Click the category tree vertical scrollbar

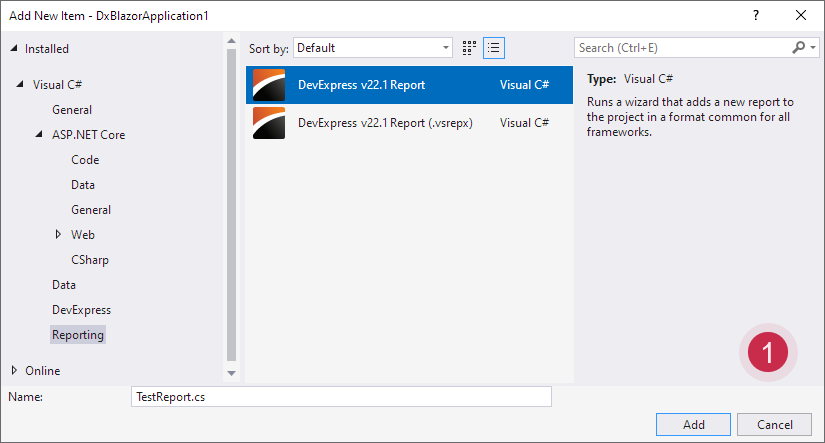click(x=232, y=200)
